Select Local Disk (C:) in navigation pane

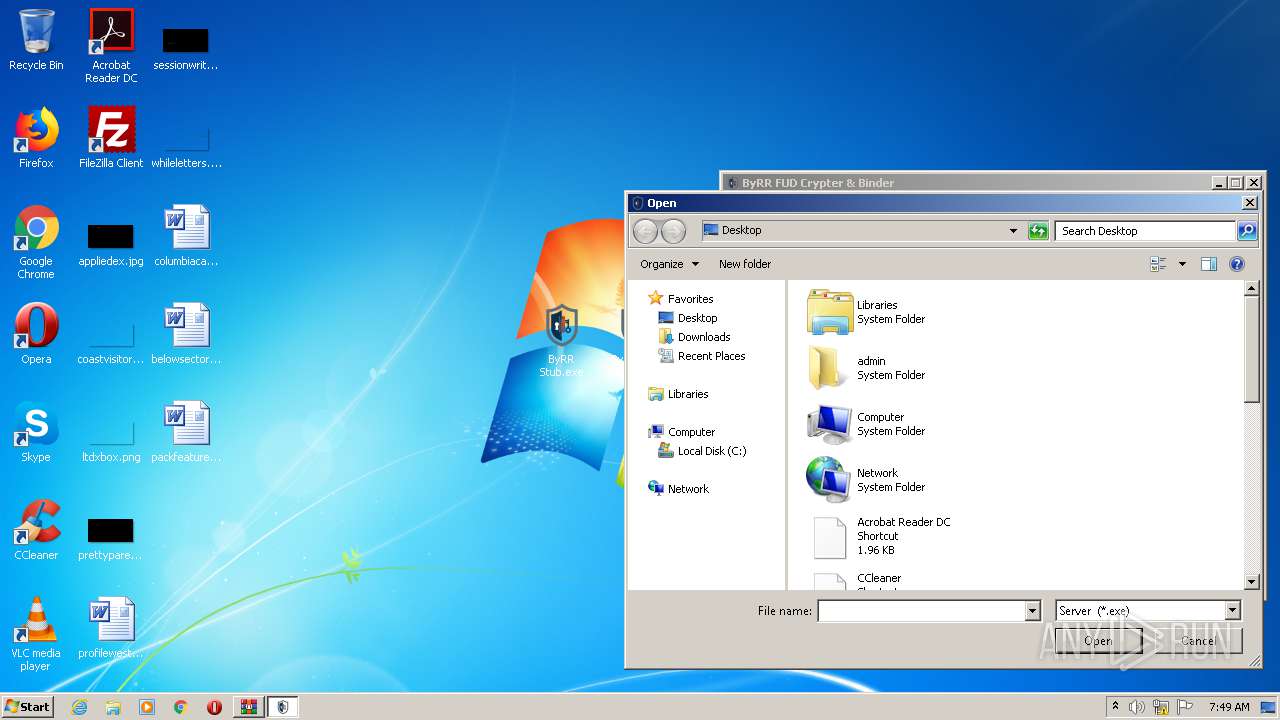(x=703, y=451)
